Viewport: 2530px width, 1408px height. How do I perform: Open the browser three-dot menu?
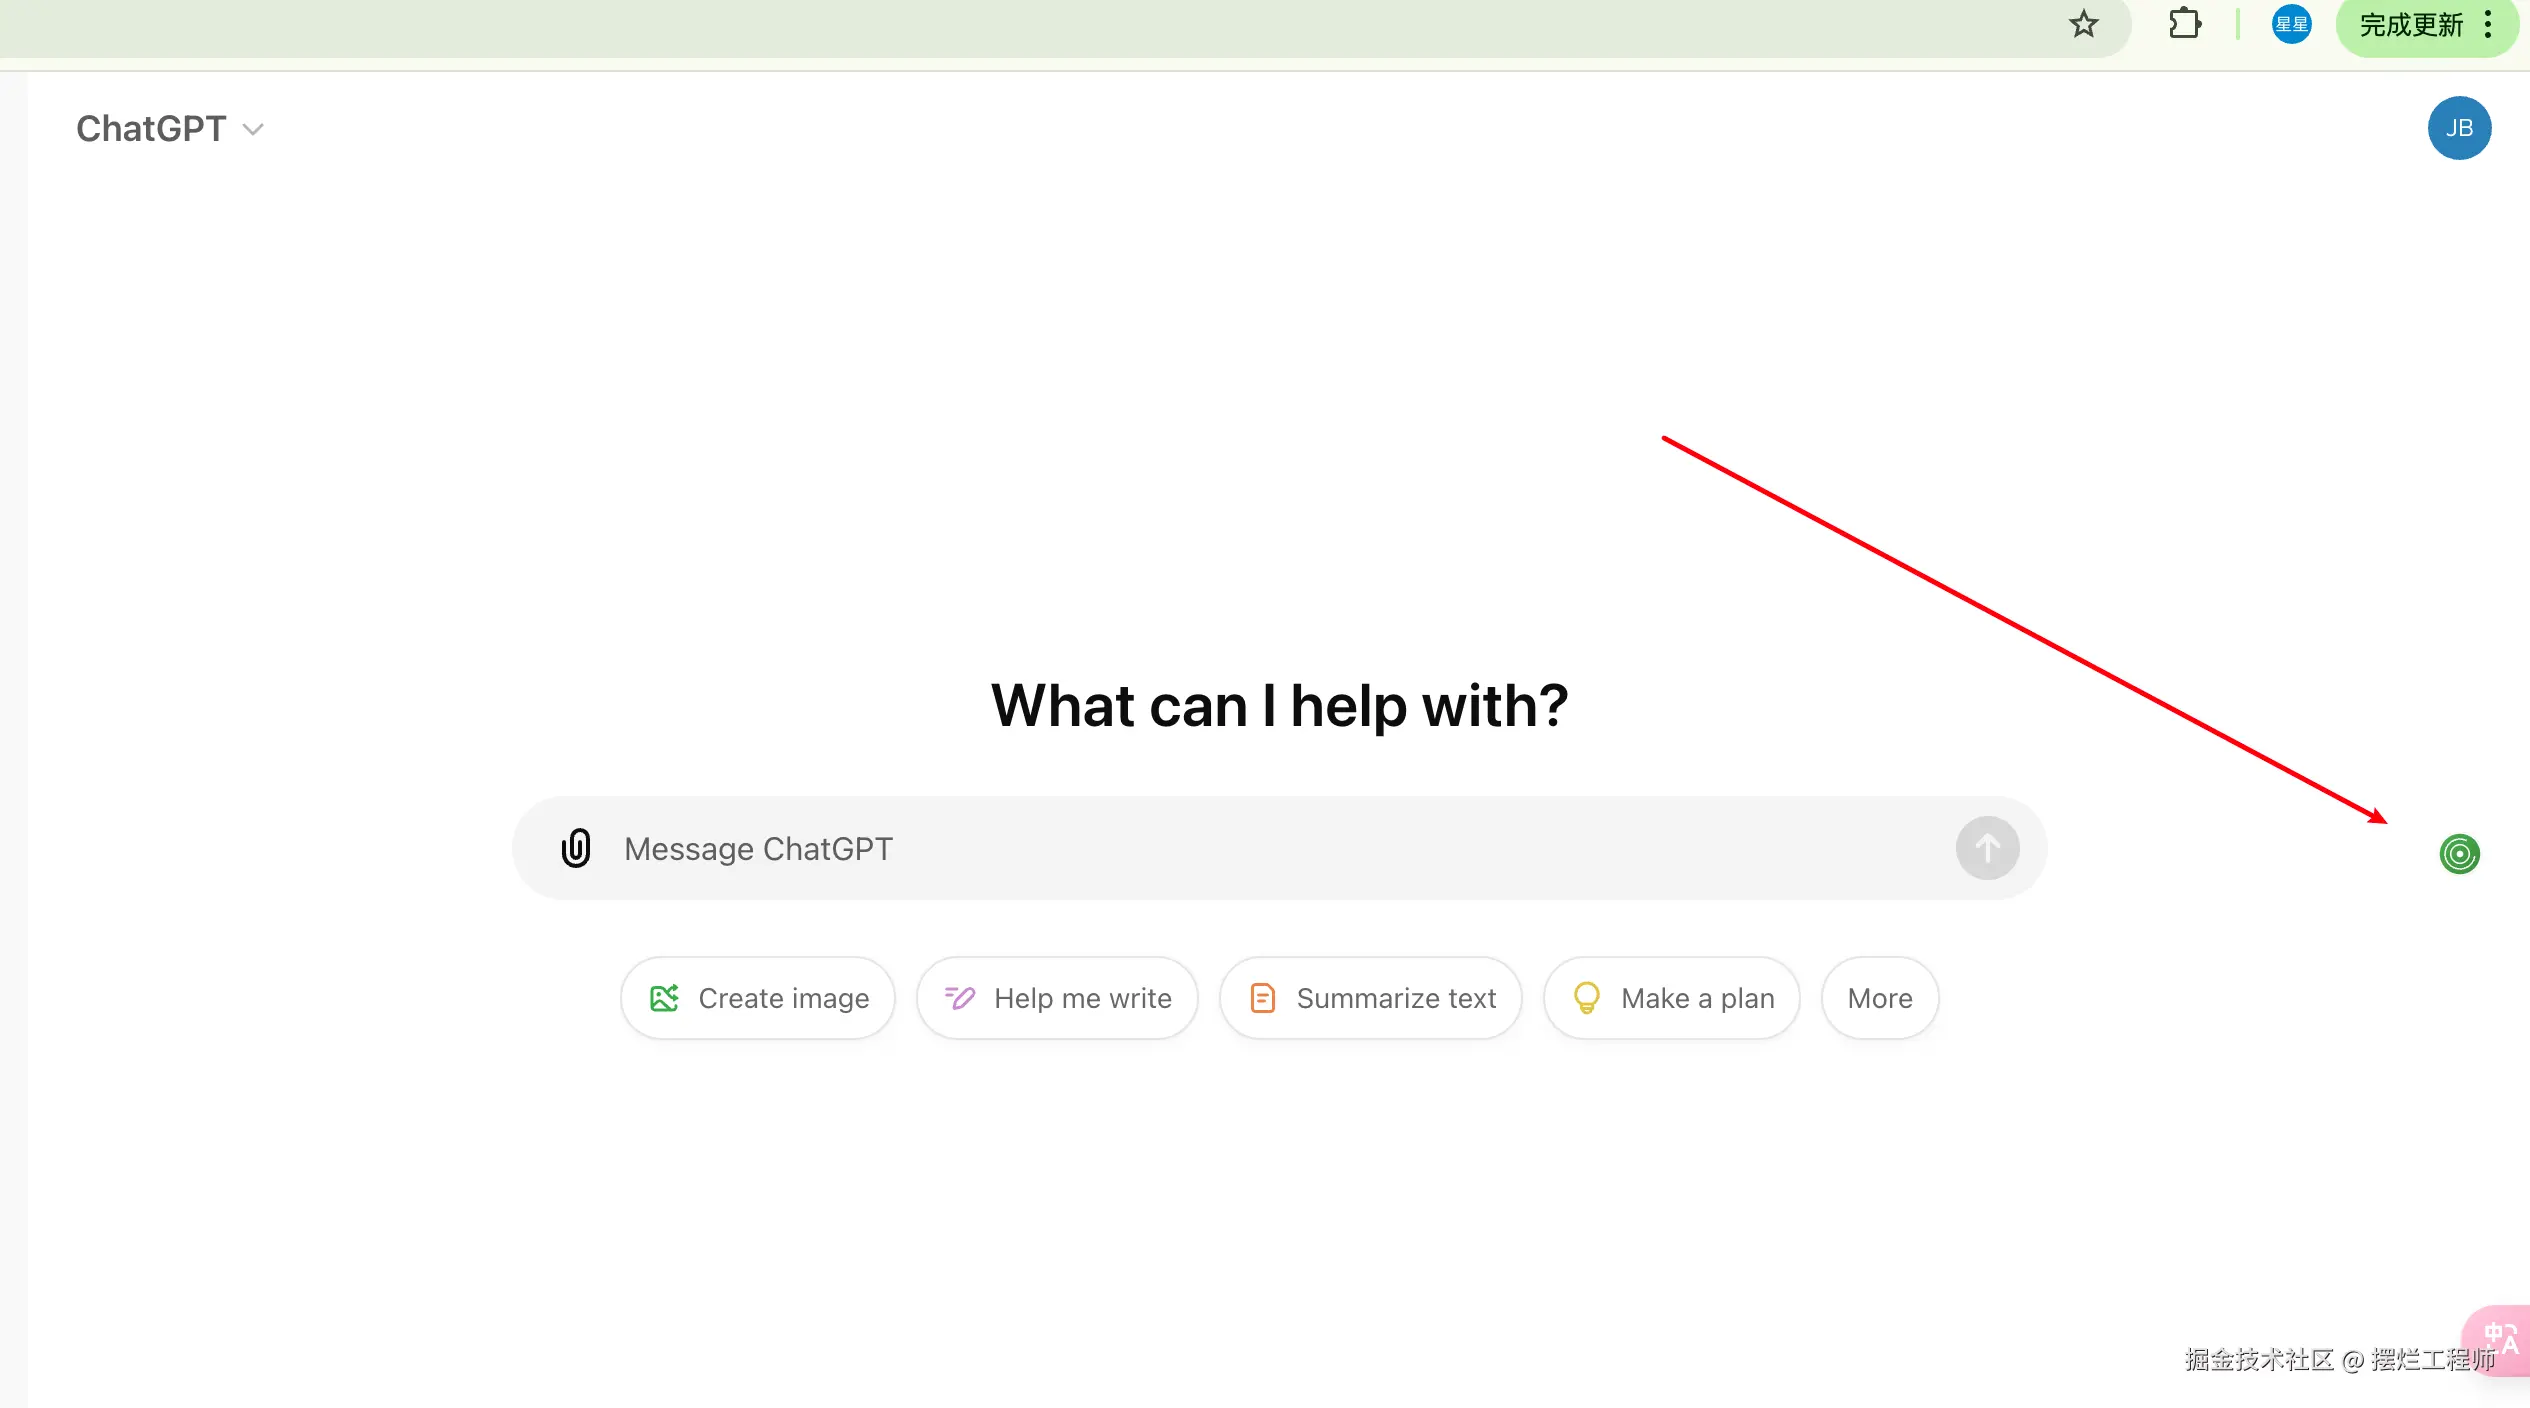coord(2489,25)
